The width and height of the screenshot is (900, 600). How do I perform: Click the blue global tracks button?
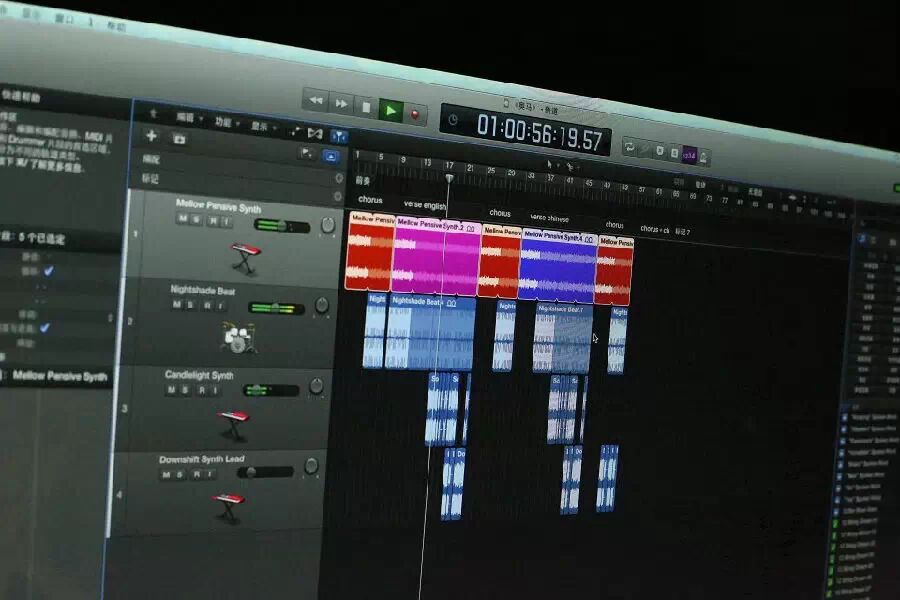331,156
